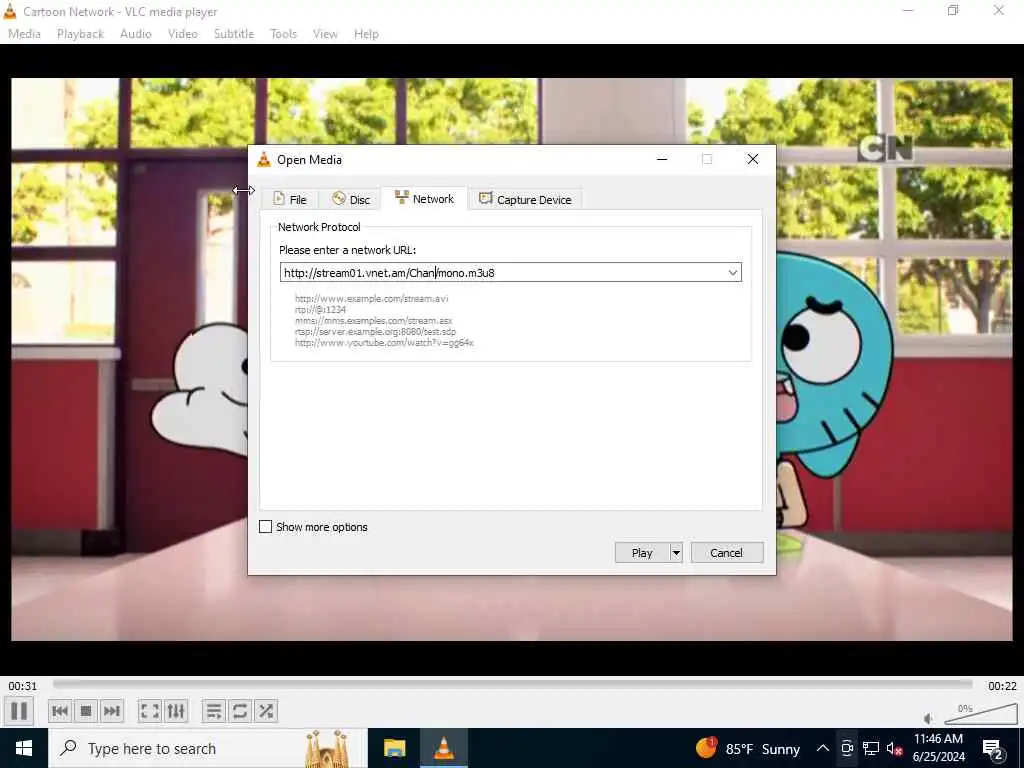Enable Show more options checkbox
The width and height of the screenshot is (1024, 768).
pos(265,527)
